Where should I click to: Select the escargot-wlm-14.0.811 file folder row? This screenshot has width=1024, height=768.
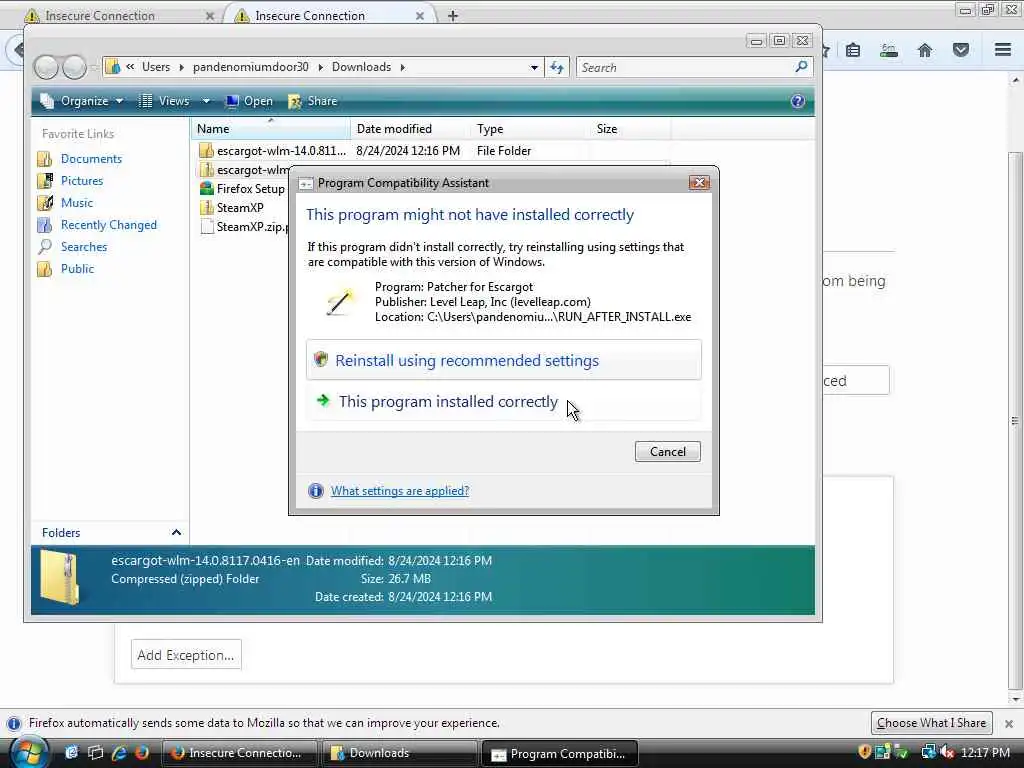431,151
